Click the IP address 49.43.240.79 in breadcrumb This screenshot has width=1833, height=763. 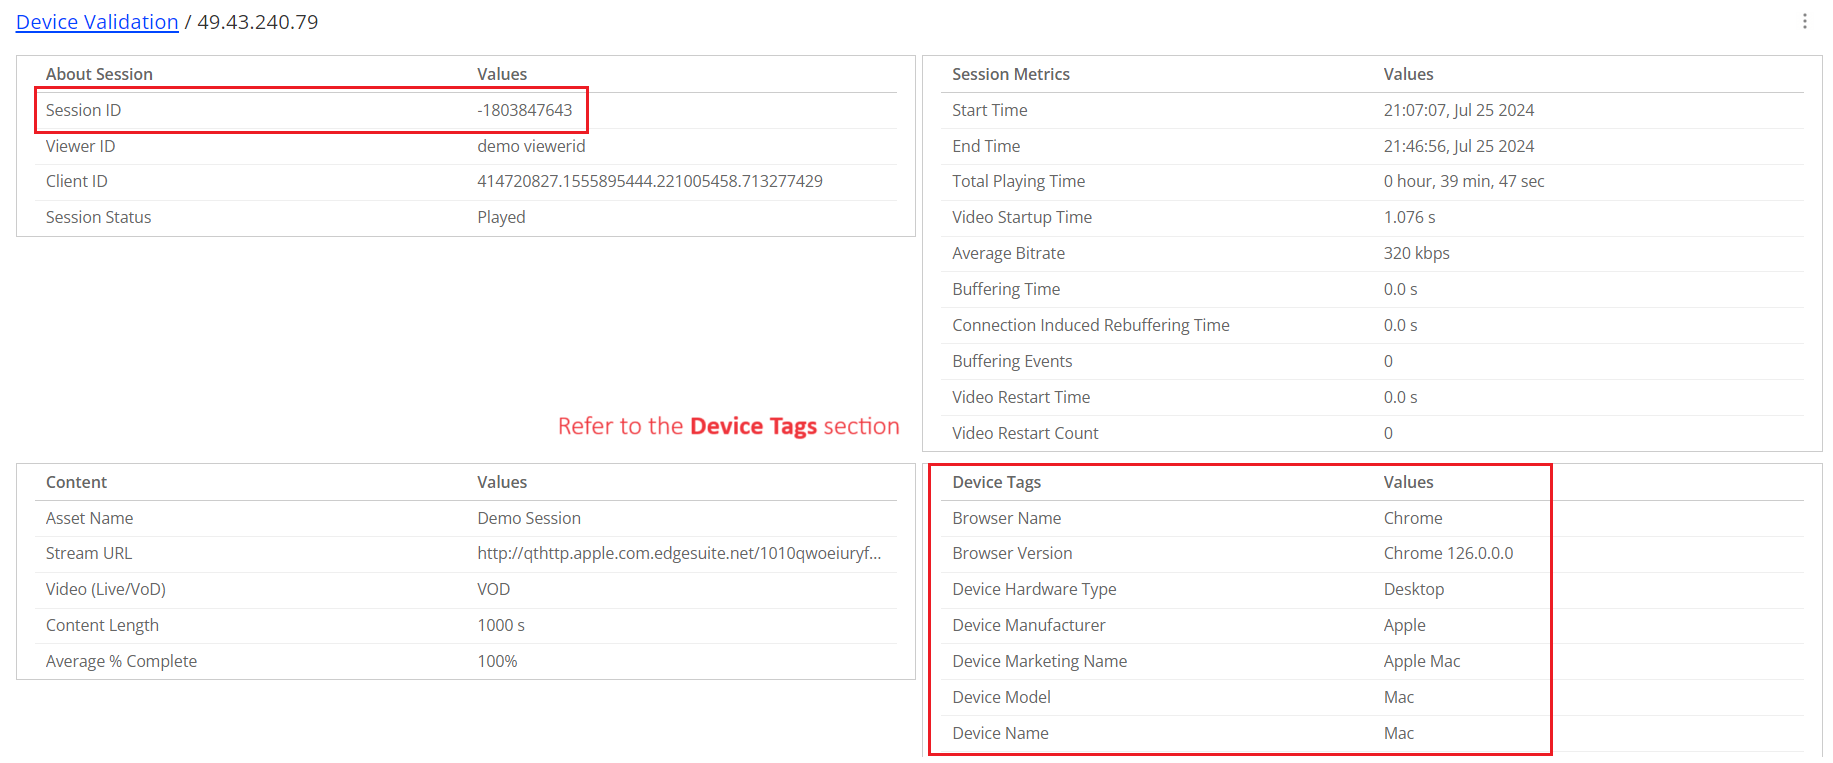257,22
